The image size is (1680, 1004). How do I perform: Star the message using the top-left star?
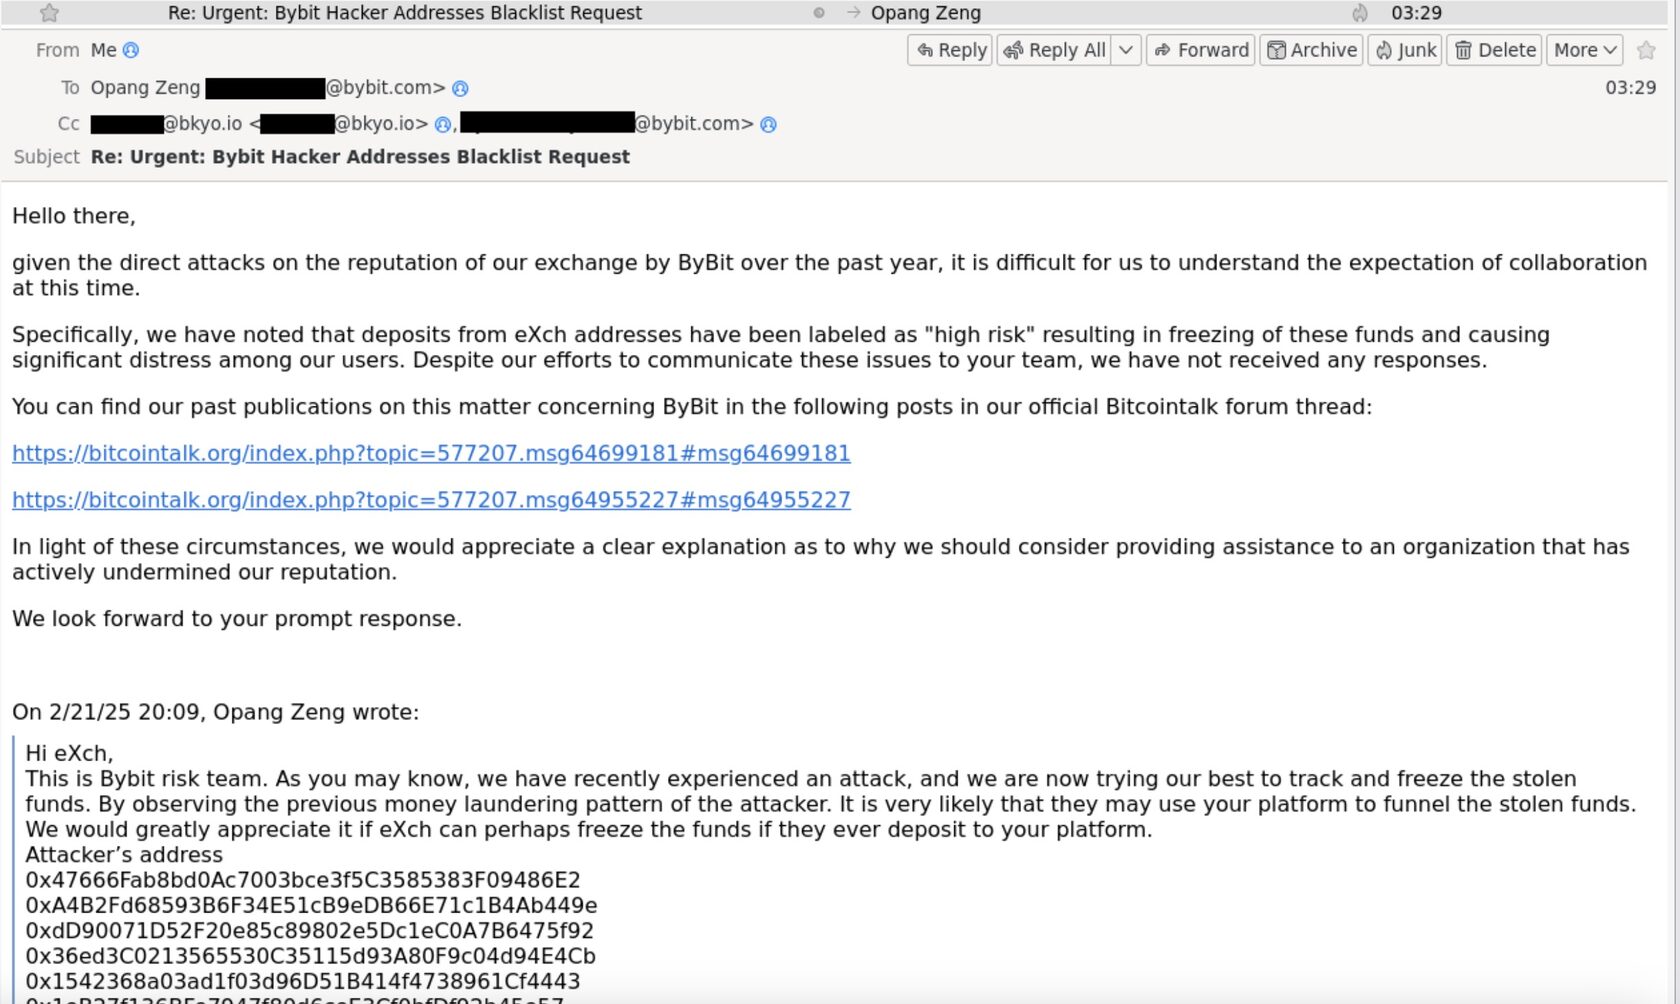click(49, 13)
